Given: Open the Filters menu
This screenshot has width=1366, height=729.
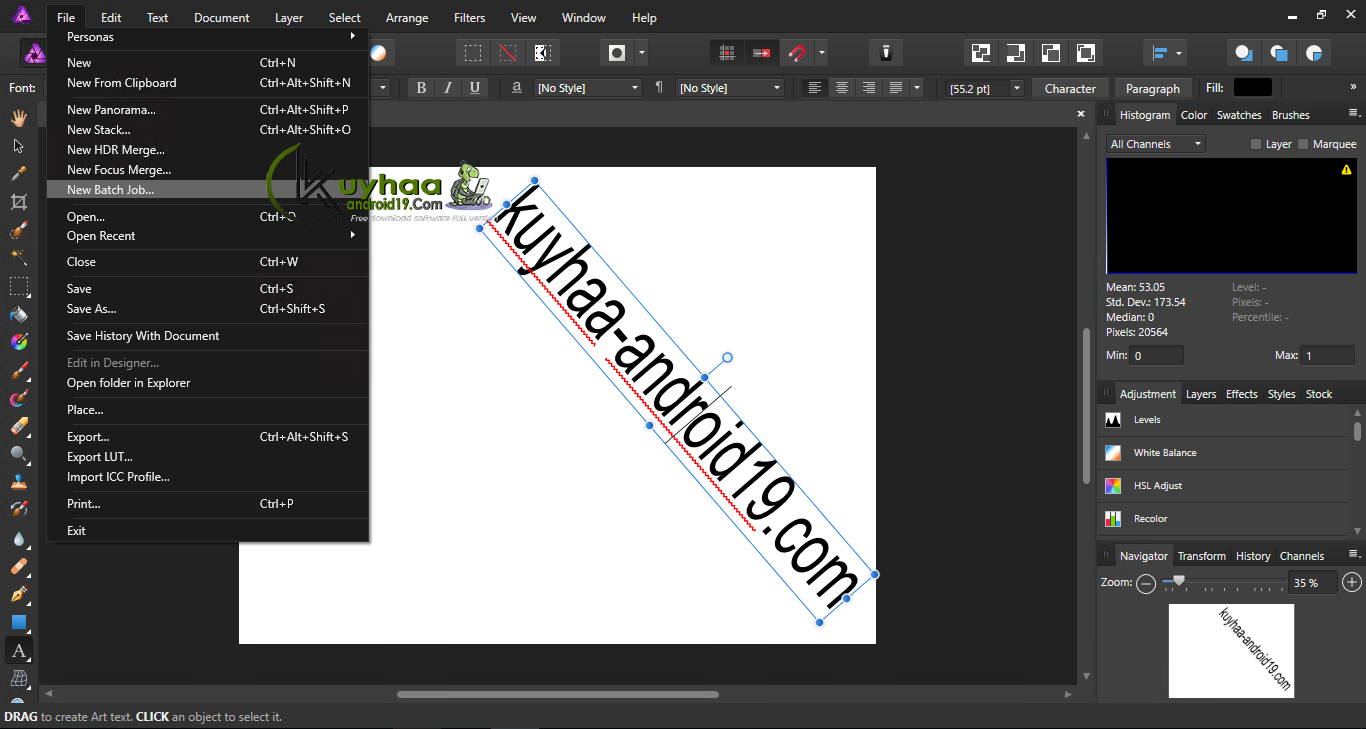Looking at the screenshot, I should tap(469, 17).
